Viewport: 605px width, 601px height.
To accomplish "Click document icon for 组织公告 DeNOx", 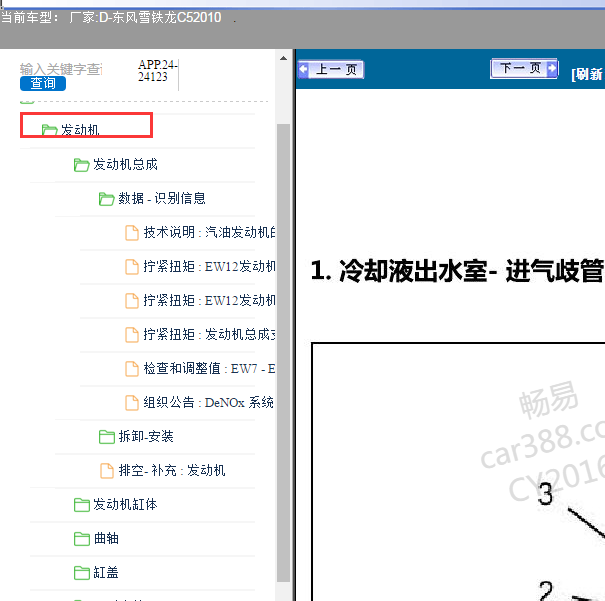I will point(132,402).
